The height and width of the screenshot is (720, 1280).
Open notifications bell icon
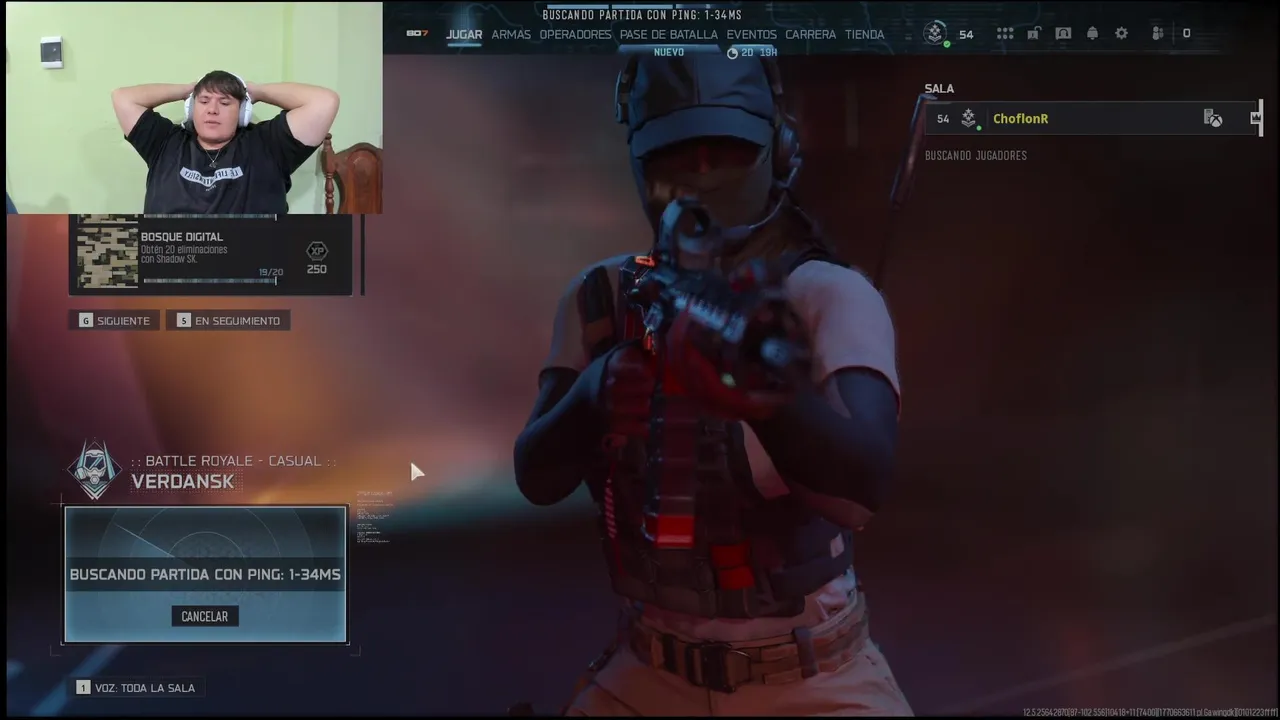[1092, 33]
